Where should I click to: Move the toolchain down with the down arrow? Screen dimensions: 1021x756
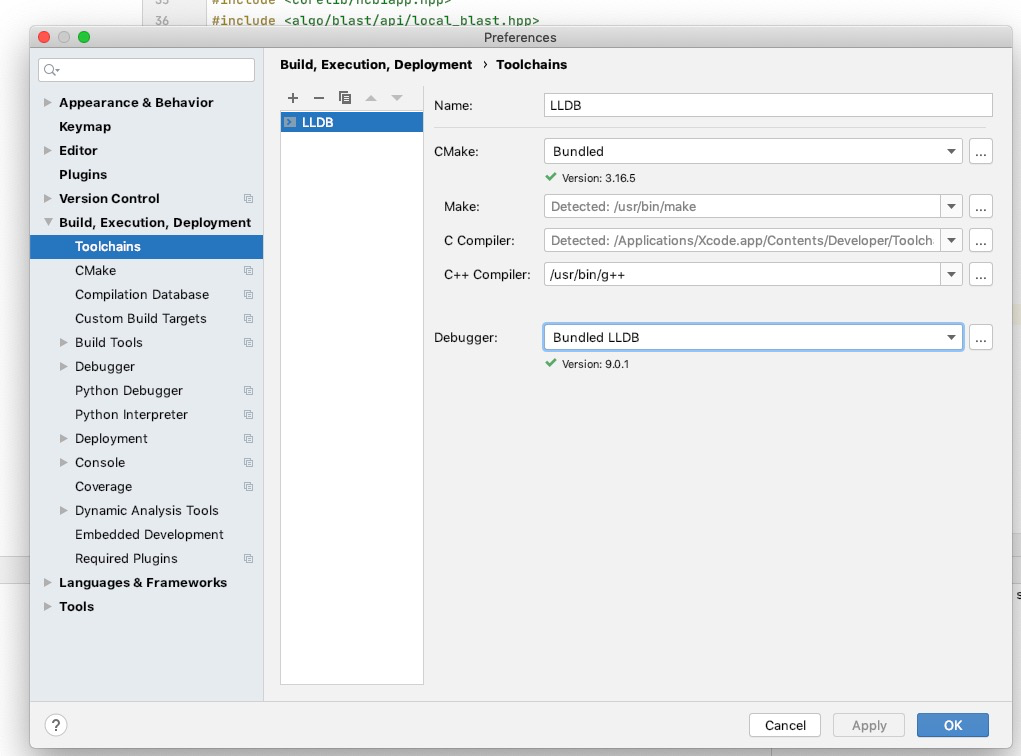(x=397, y=98)
